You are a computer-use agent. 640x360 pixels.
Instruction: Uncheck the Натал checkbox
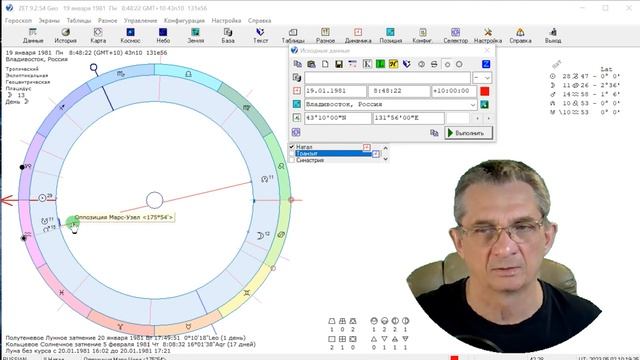tap(292, 147)
